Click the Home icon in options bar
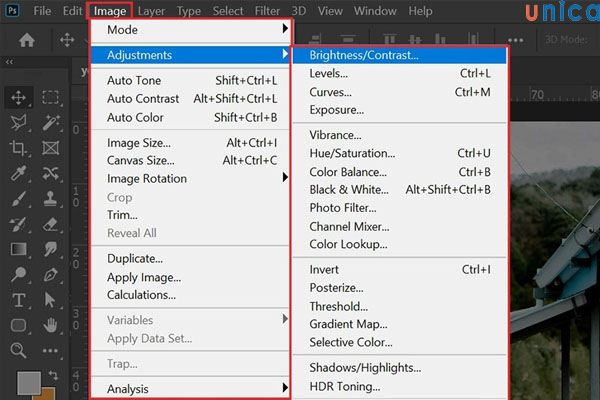 pyautogui.click(x=27, y=41)
